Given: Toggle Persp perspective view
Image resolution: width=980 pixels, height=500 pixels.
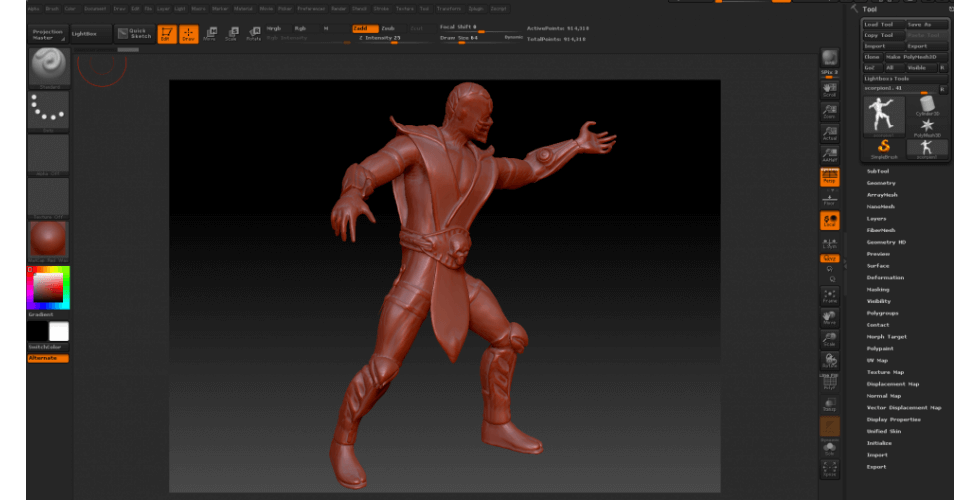Looking at the screenshot, I should click(x=829, y=177).
